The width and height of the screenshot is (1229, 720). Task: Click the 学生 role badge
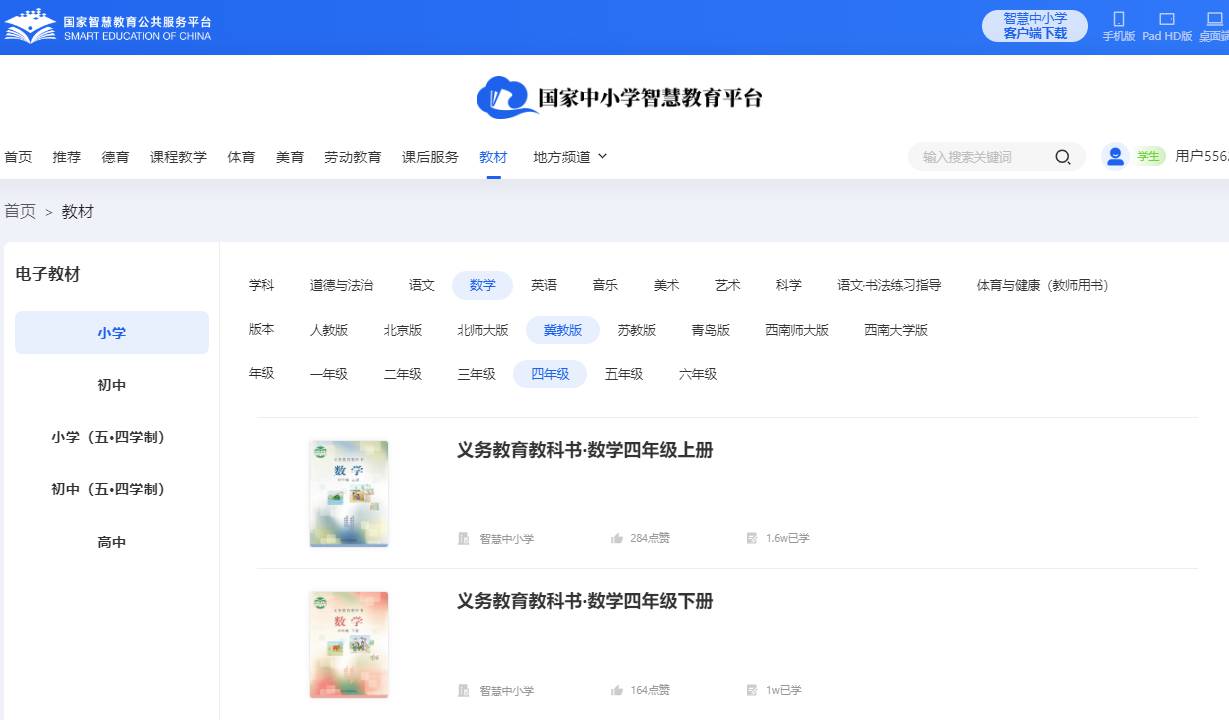[1149, 157]
